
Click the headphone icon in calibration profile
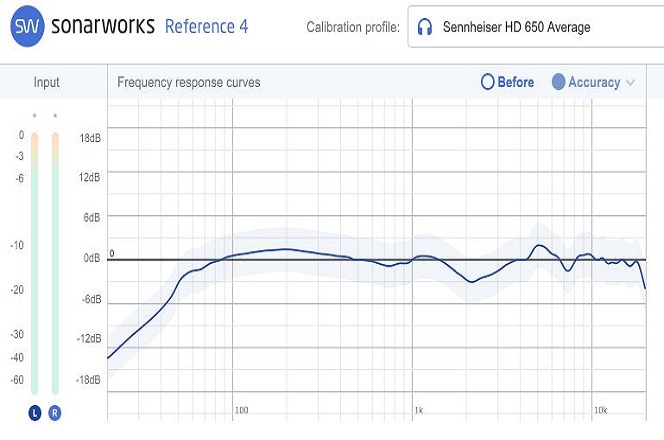pos(425,27)
